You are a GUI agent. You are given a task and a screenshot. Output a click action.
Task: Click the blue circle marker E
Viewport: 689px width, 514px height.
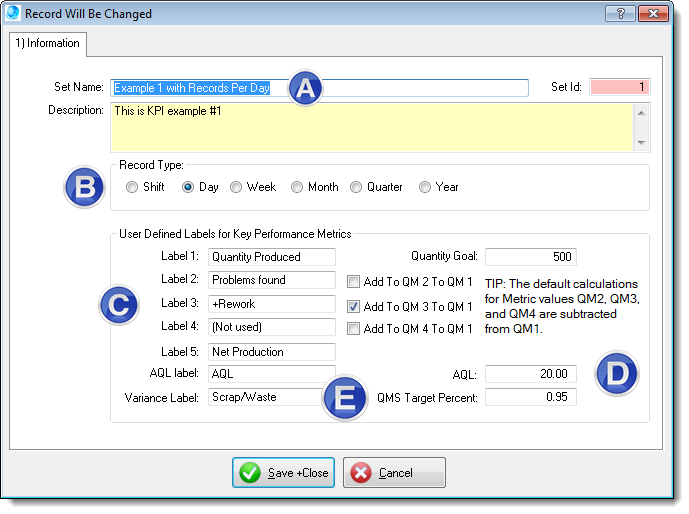[343, 398]
